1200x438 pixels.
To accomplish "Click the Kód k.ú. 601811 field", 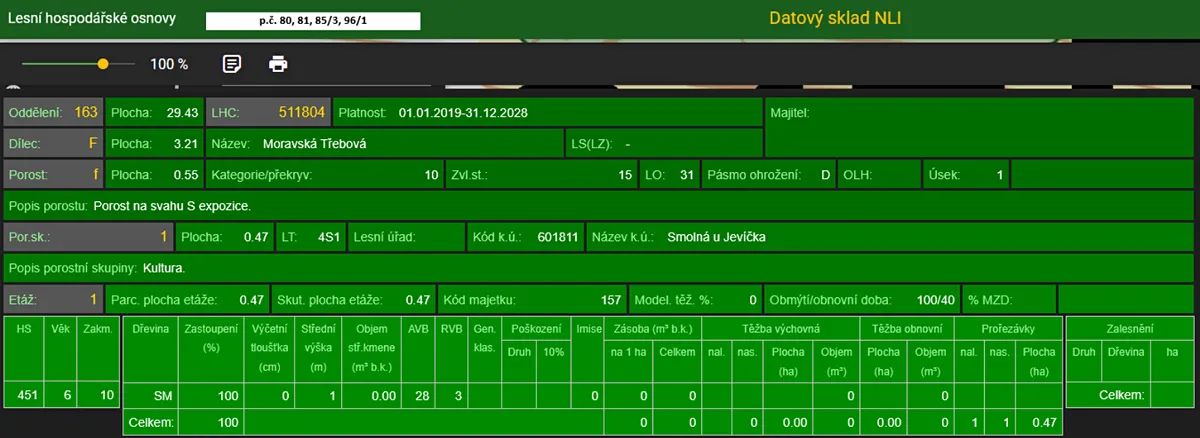I will 525,238.
